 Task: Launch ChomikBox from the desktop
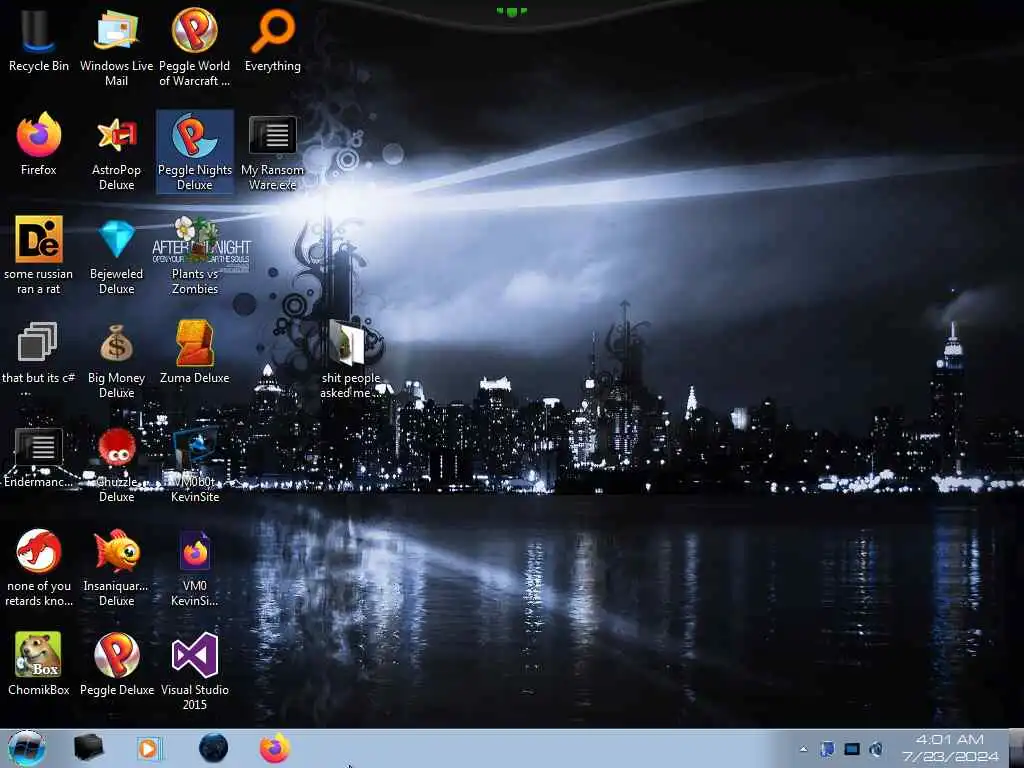coord(39,664)
